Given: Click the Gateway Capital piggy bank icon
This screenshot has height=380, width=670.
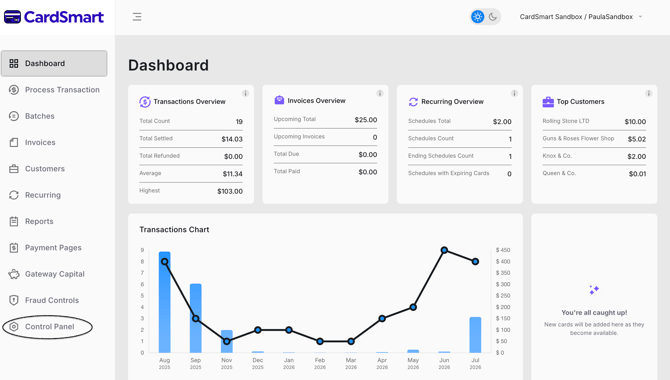Looking at the screenshot, I should coord(14,274).
